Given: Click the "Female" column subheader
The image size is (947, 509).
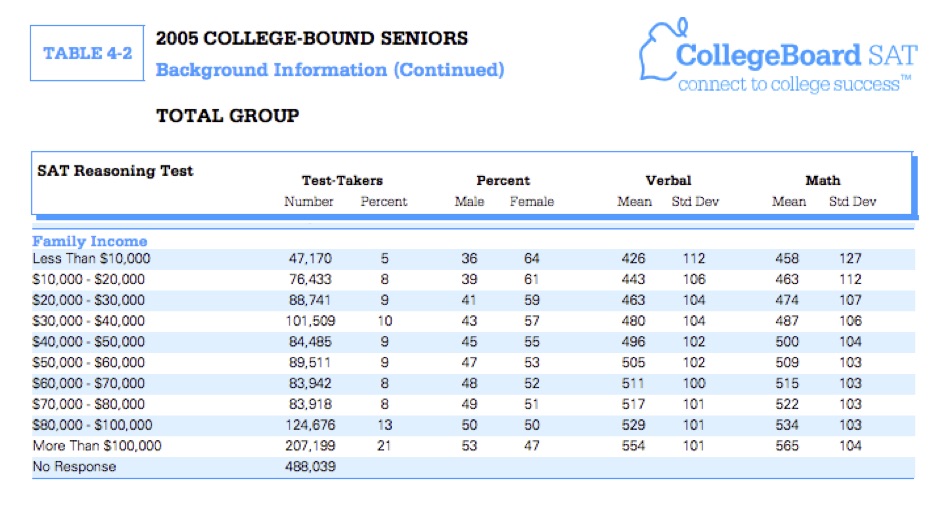Looking at the screenshot, I should (x=531, y=201).
